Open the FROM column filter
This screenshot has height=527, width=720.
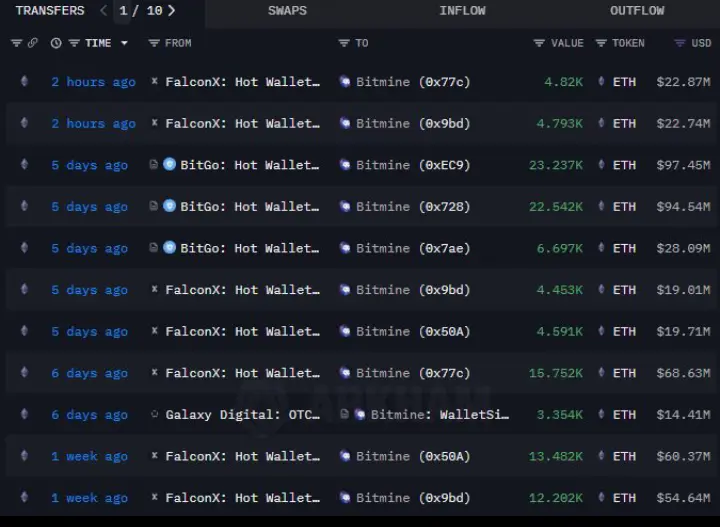(x=154, y=43)
